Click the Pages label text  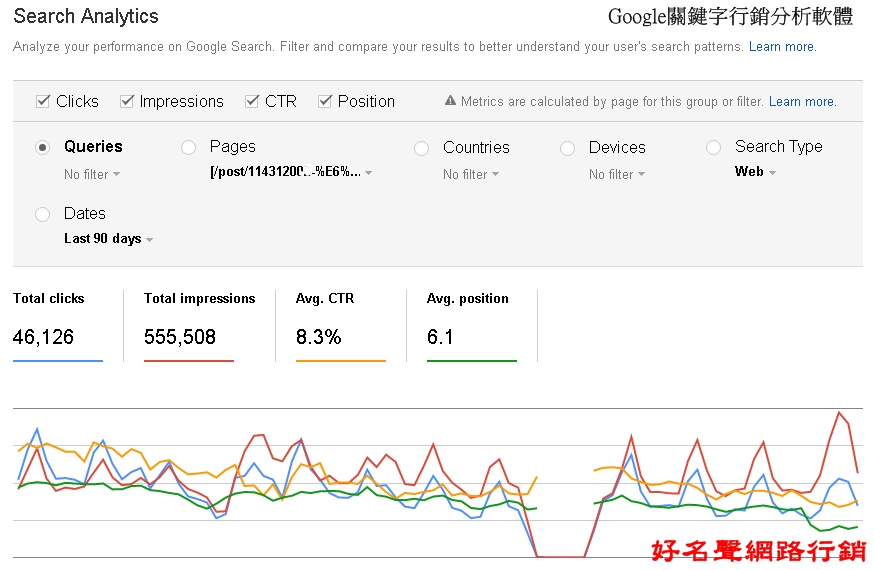coord(232,147)
